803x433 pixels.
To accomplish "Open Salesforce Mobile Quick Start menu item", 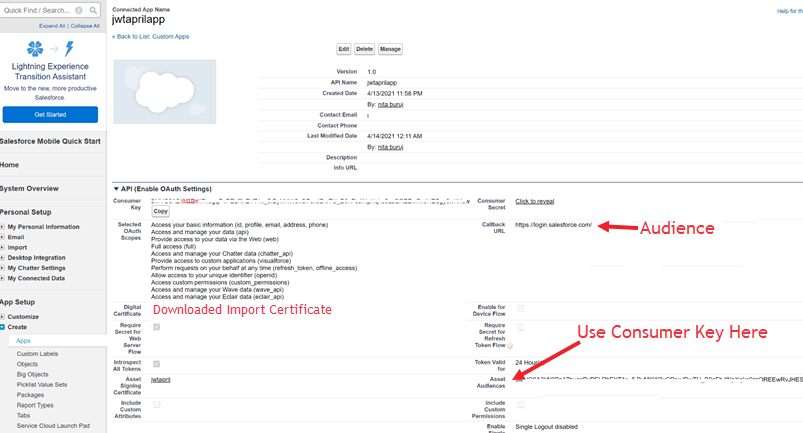I will coord(50,141).
